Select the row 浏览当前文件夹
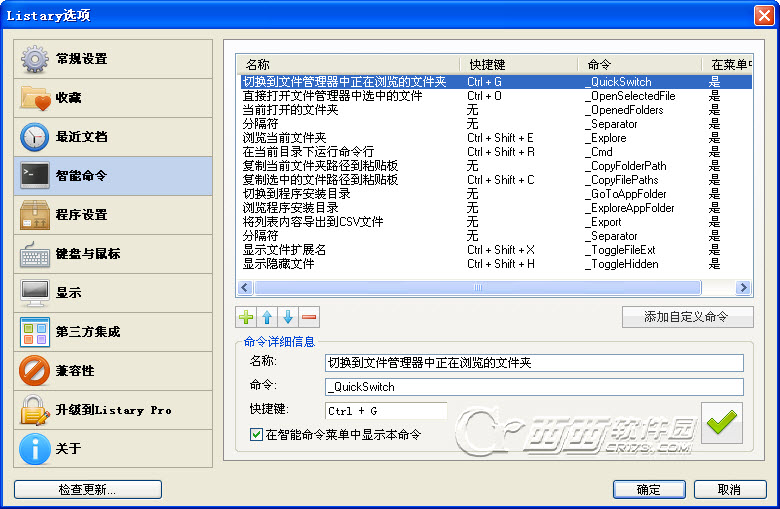 (496, 138)
